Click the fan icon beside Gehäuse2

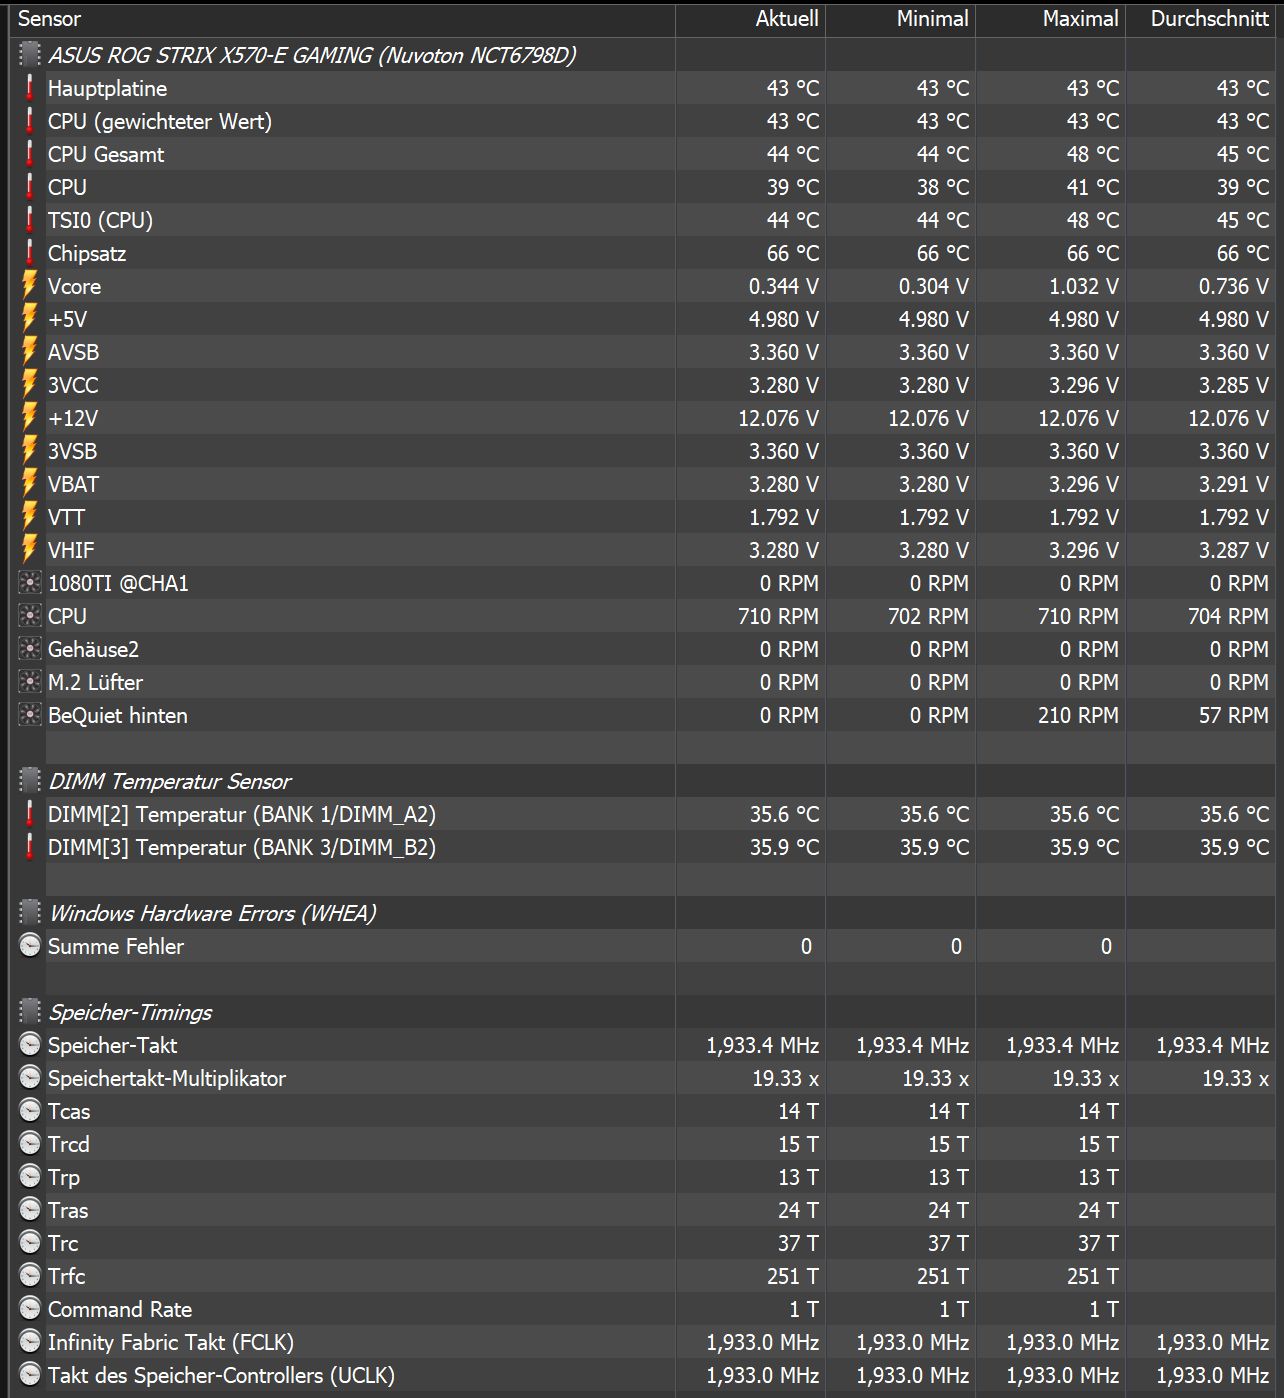point(30,649)
